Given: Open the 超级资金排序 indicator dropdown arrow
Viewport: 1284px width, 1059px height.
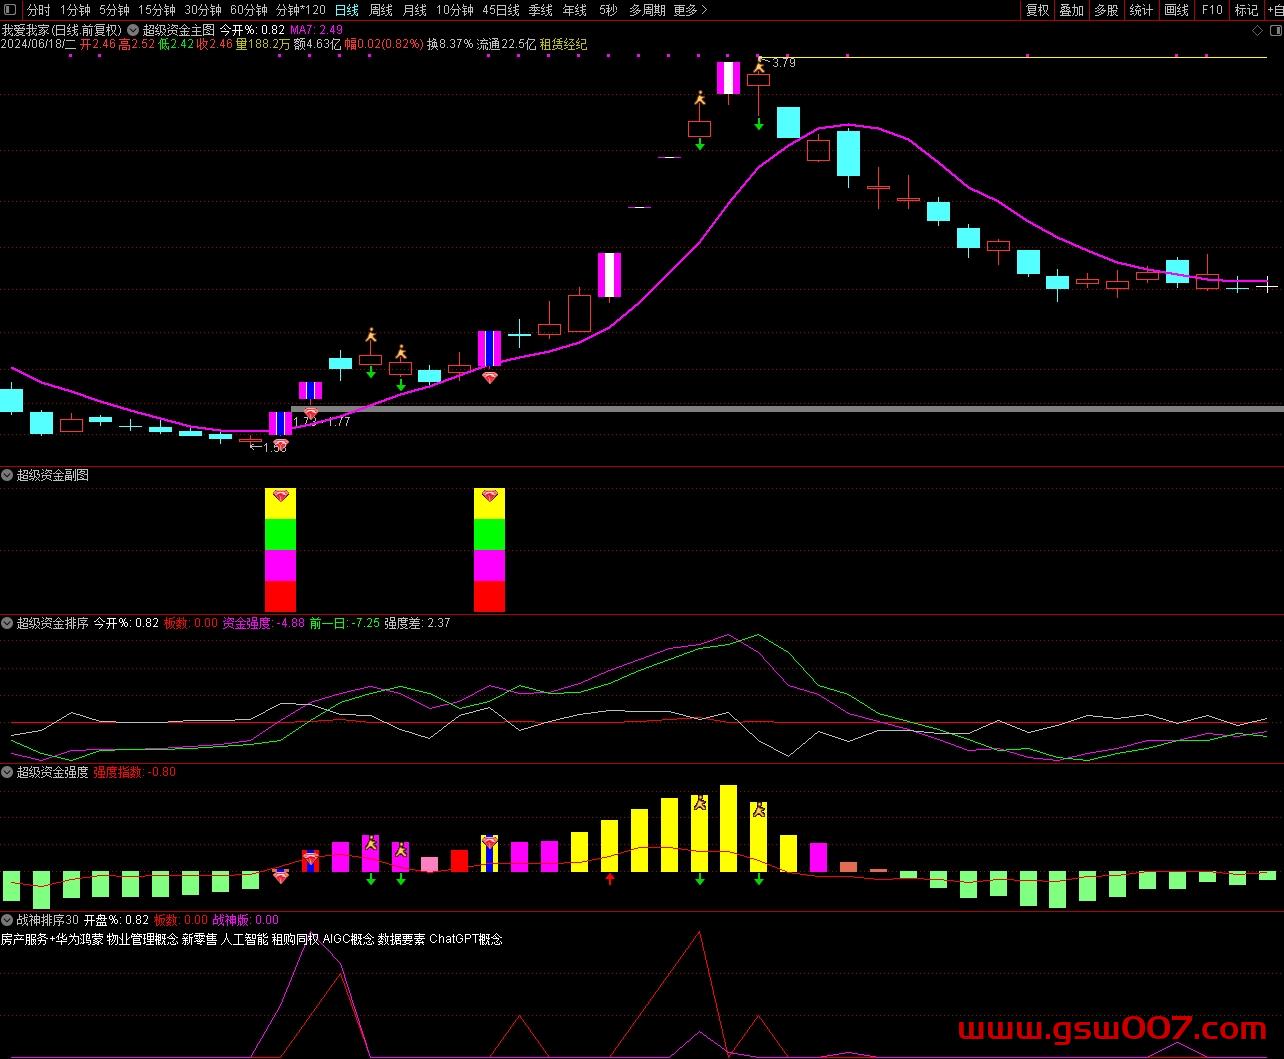Looking at the screenshot, I should [x=8, y=623].
